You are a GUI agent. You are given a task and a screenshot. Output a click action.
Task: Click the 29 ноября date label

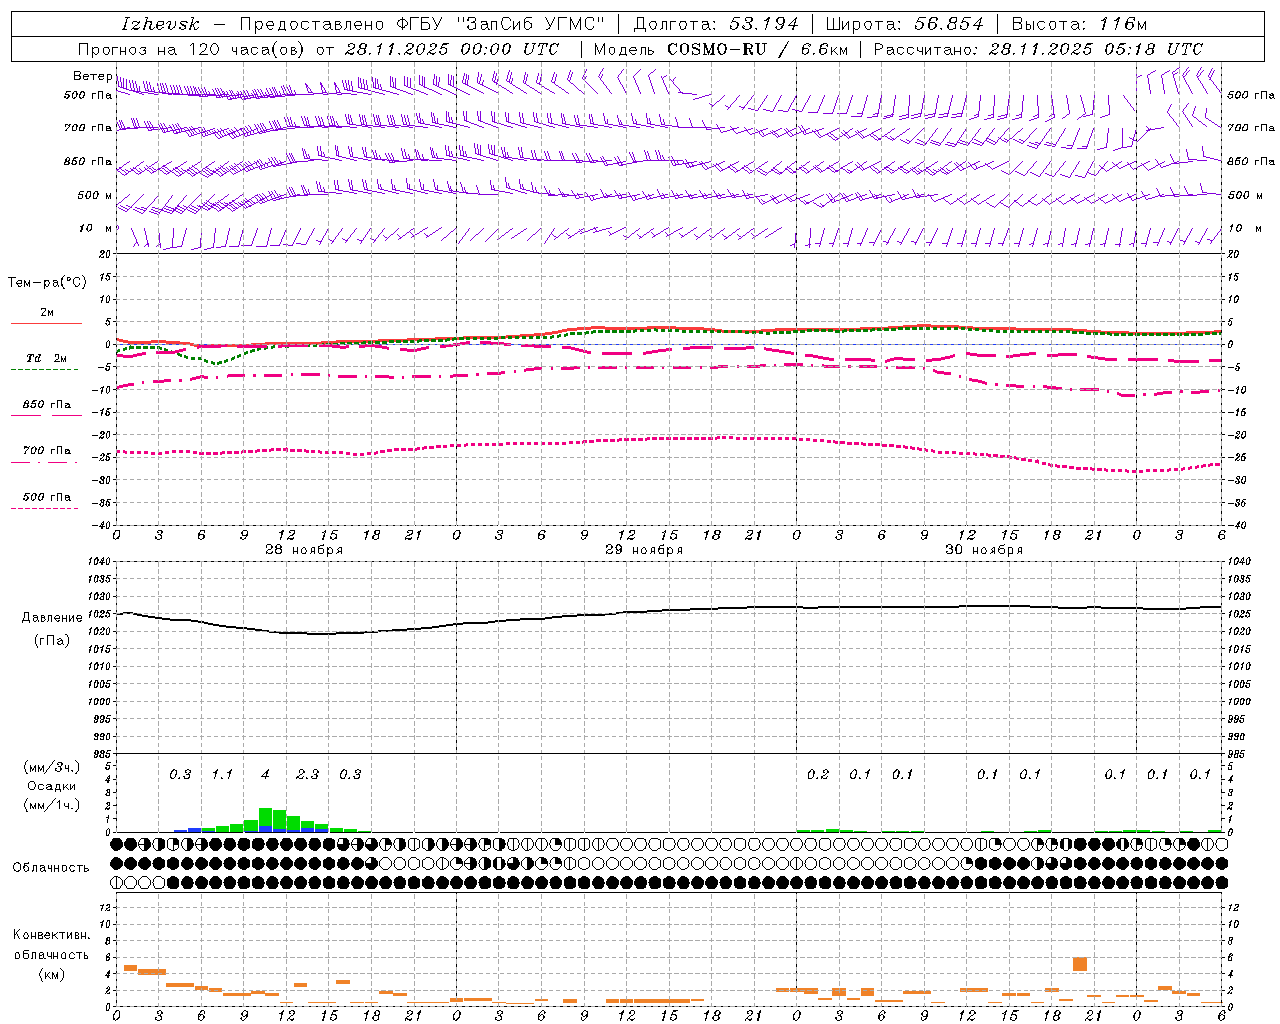tap(644, 550)
